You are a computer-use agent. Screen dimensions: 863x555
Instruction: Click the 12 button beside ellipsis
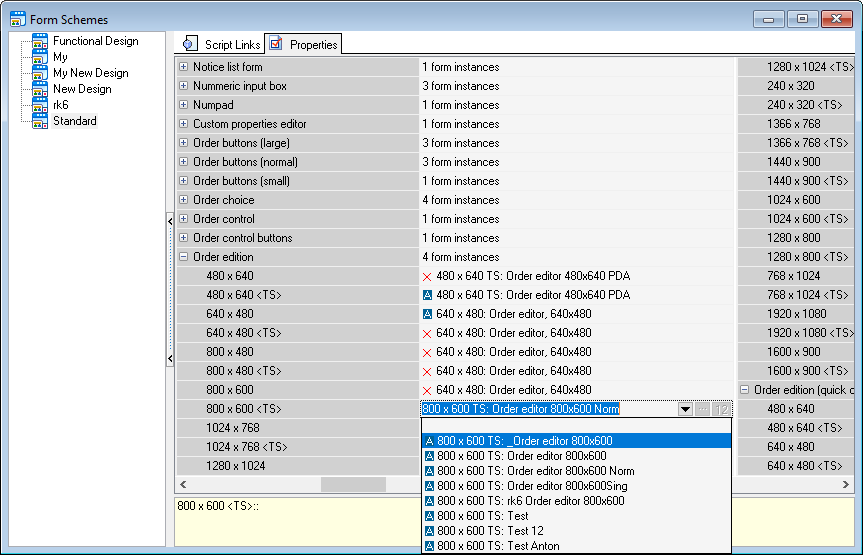coord(721,409)
